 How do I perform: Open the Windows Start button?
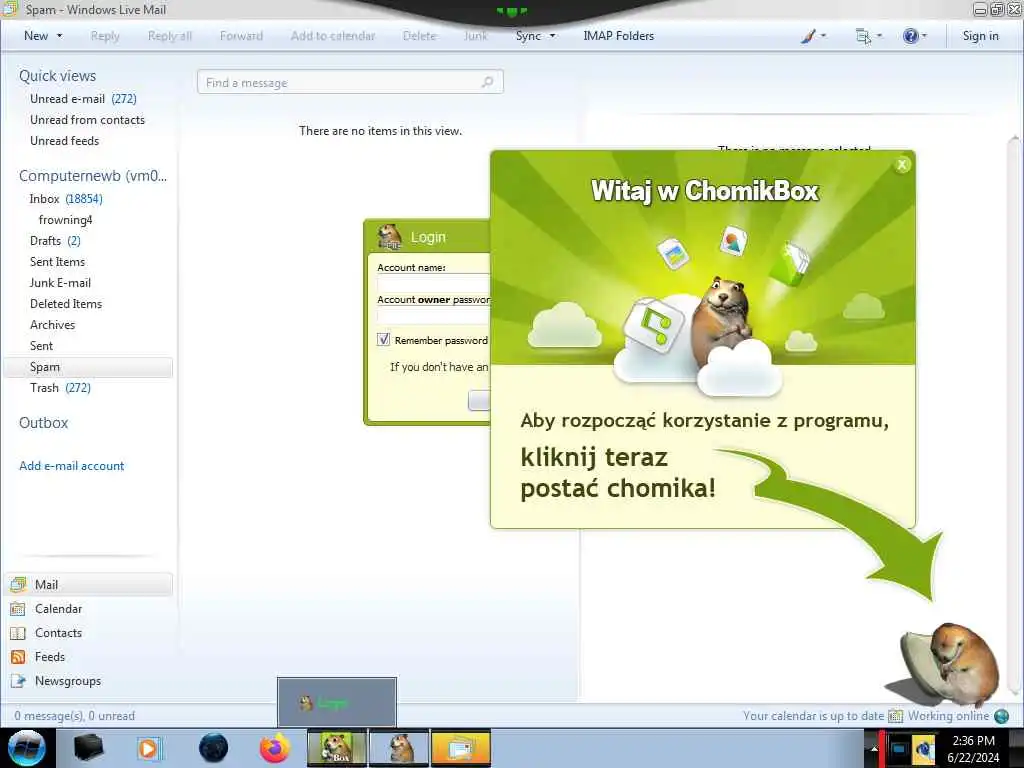click(27, 748)
